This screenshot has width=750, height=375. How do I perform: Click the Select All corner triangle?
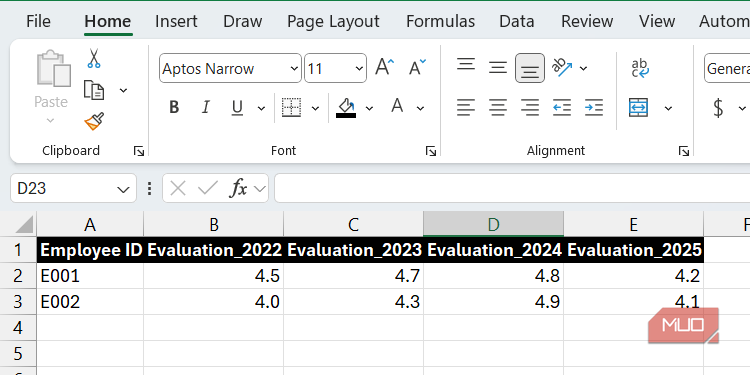(24, 224)
